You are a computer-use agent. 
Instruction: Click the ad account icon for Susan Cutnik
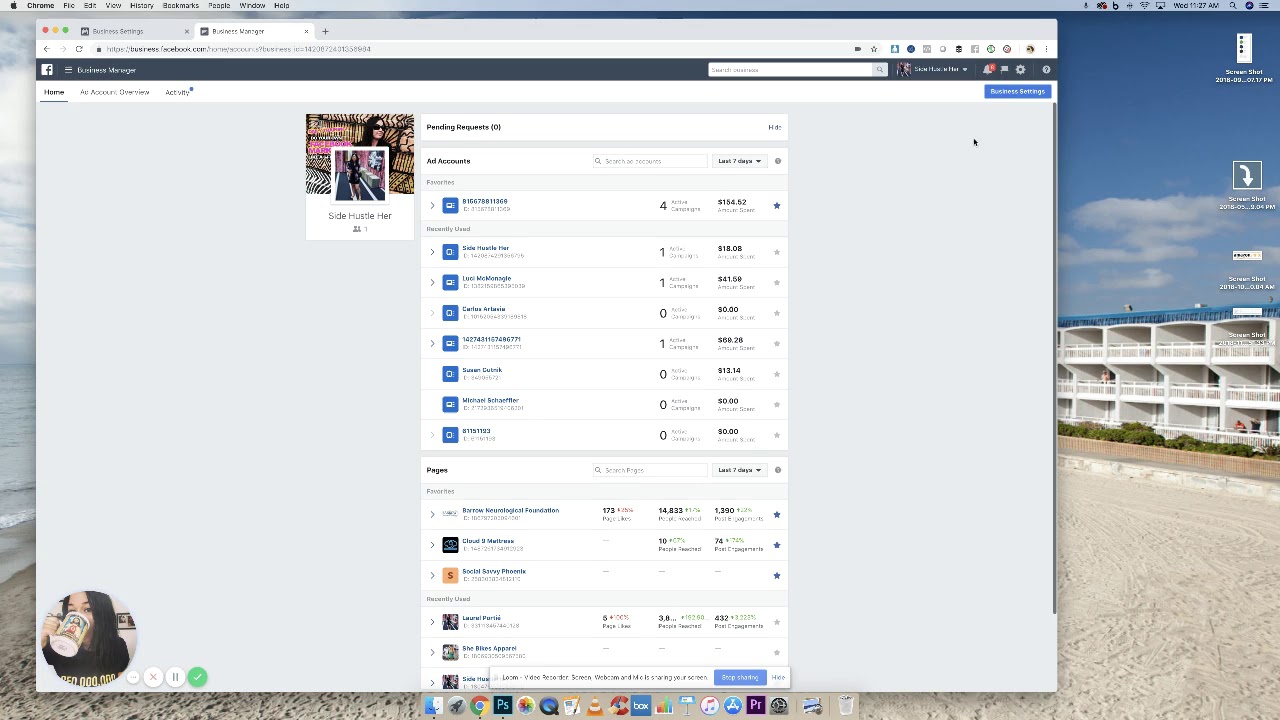point(450,374)
